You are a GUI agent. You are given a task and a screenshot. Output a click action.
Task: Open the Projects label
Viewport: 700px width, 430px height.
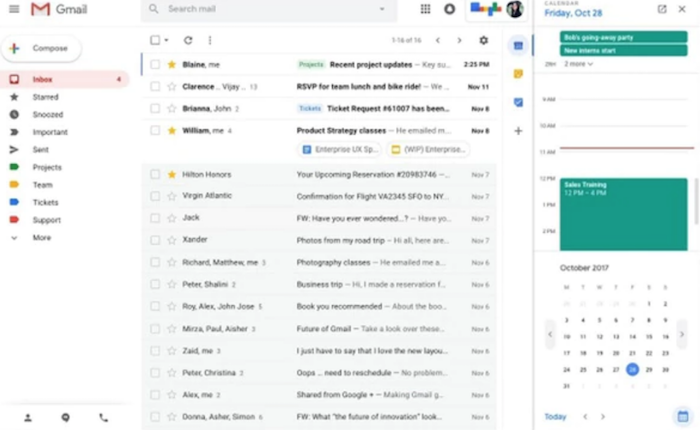(x=47, y=167)
